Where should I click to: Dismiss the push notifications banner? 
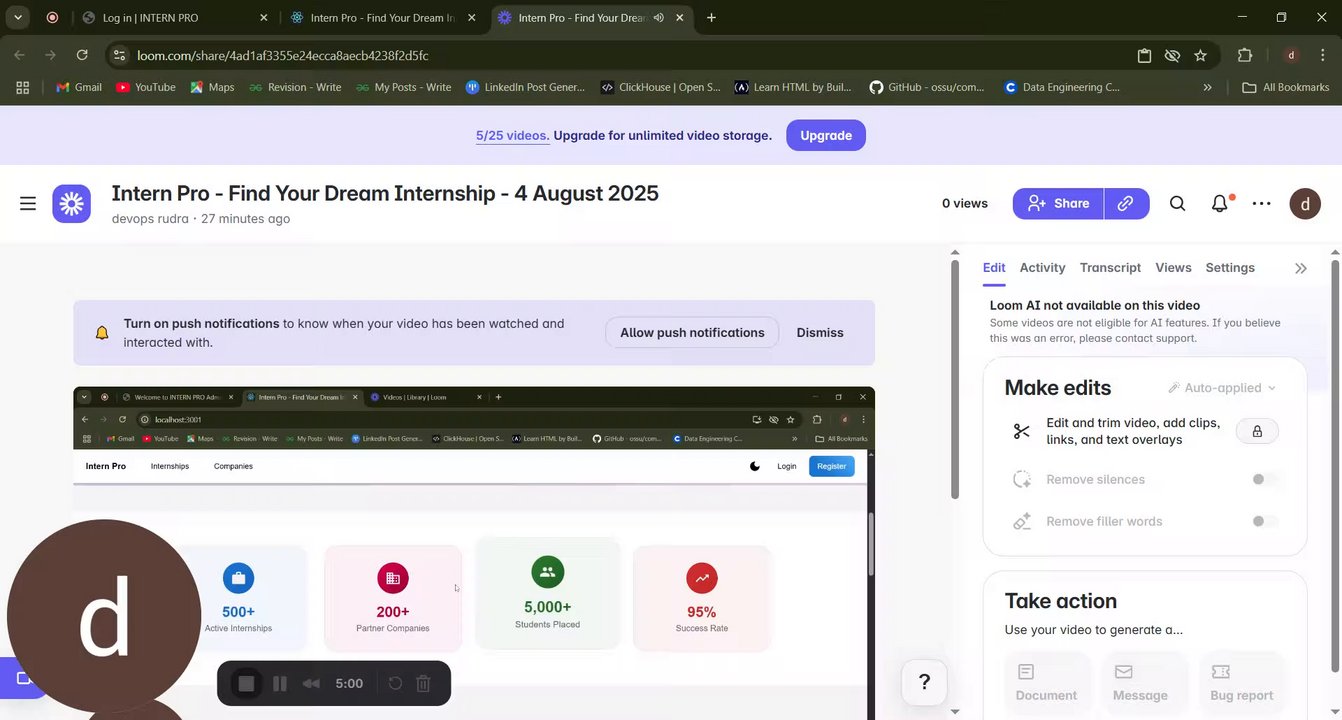pyautogui.click(x=820, y=333)
